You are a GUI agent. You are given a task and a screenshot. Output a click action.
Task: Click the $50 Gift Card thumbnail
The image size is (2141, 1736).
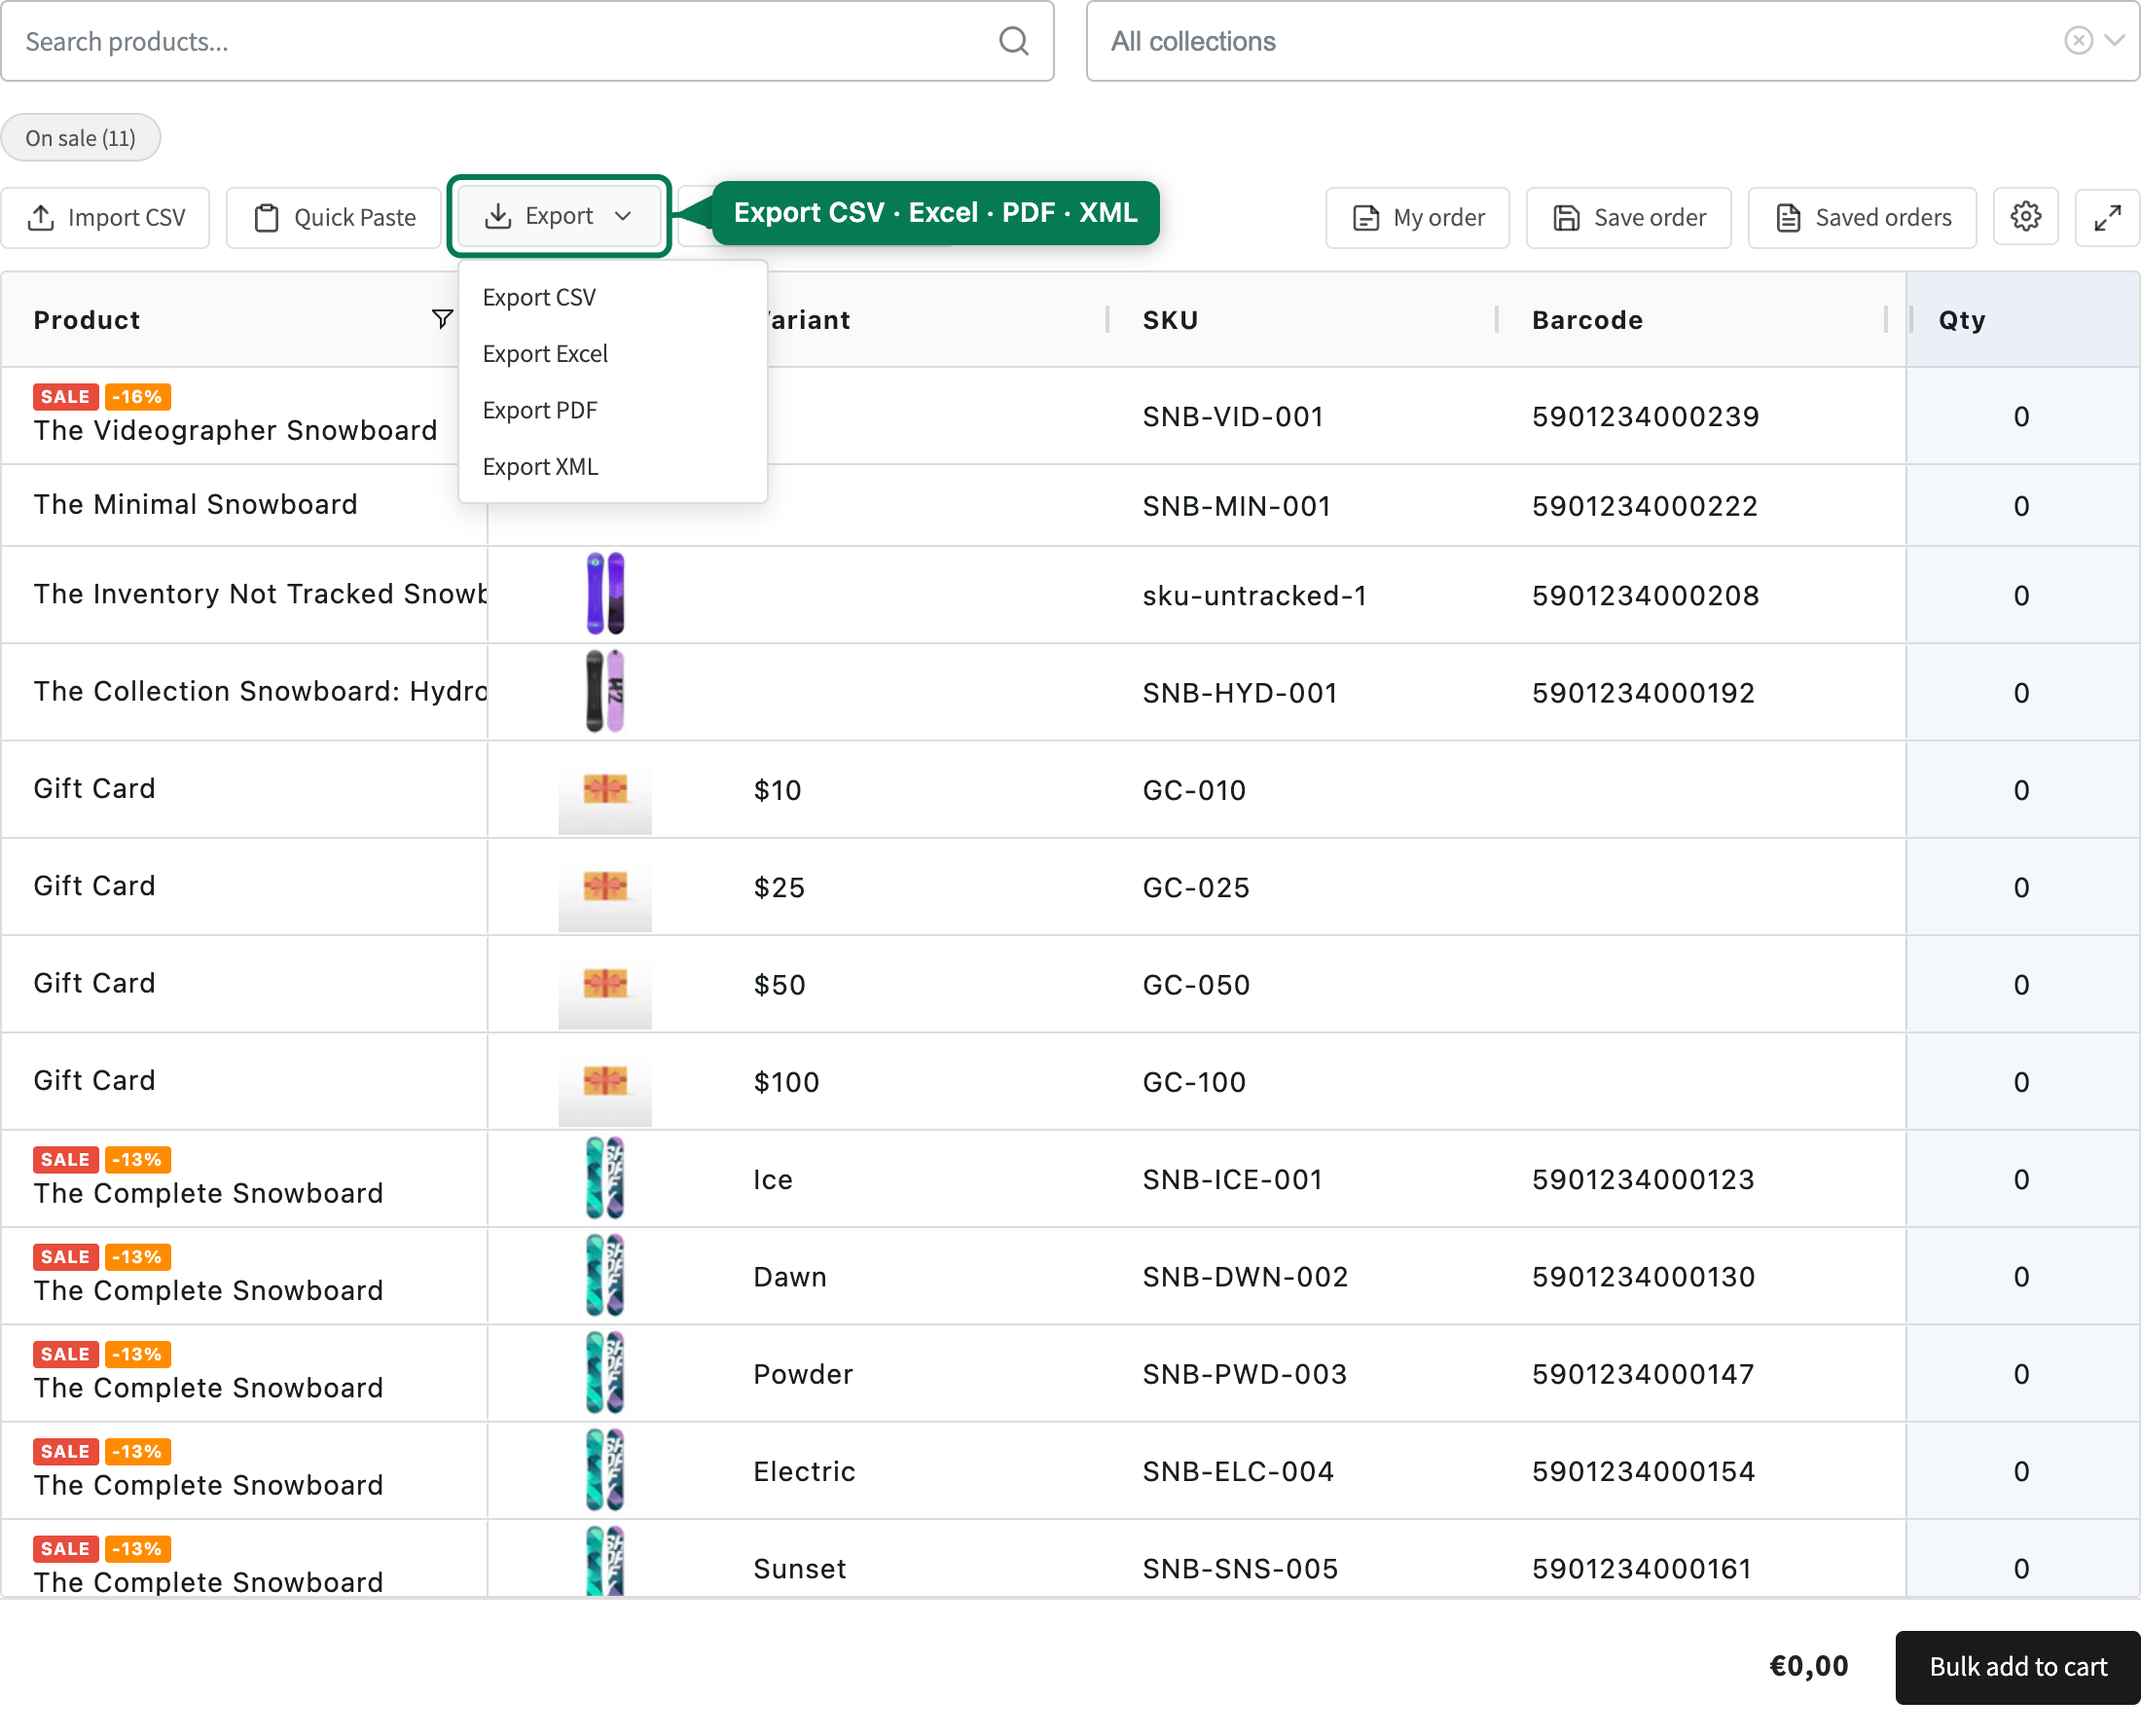(x=605, y=984)
